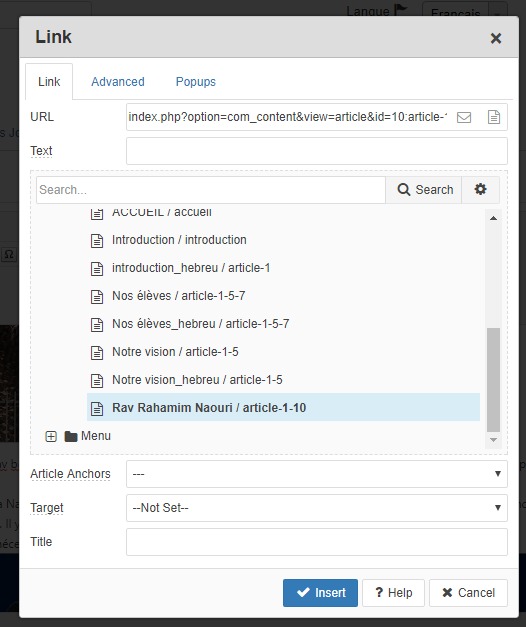
Task: Click the Insert button
Action: [320, 593]
